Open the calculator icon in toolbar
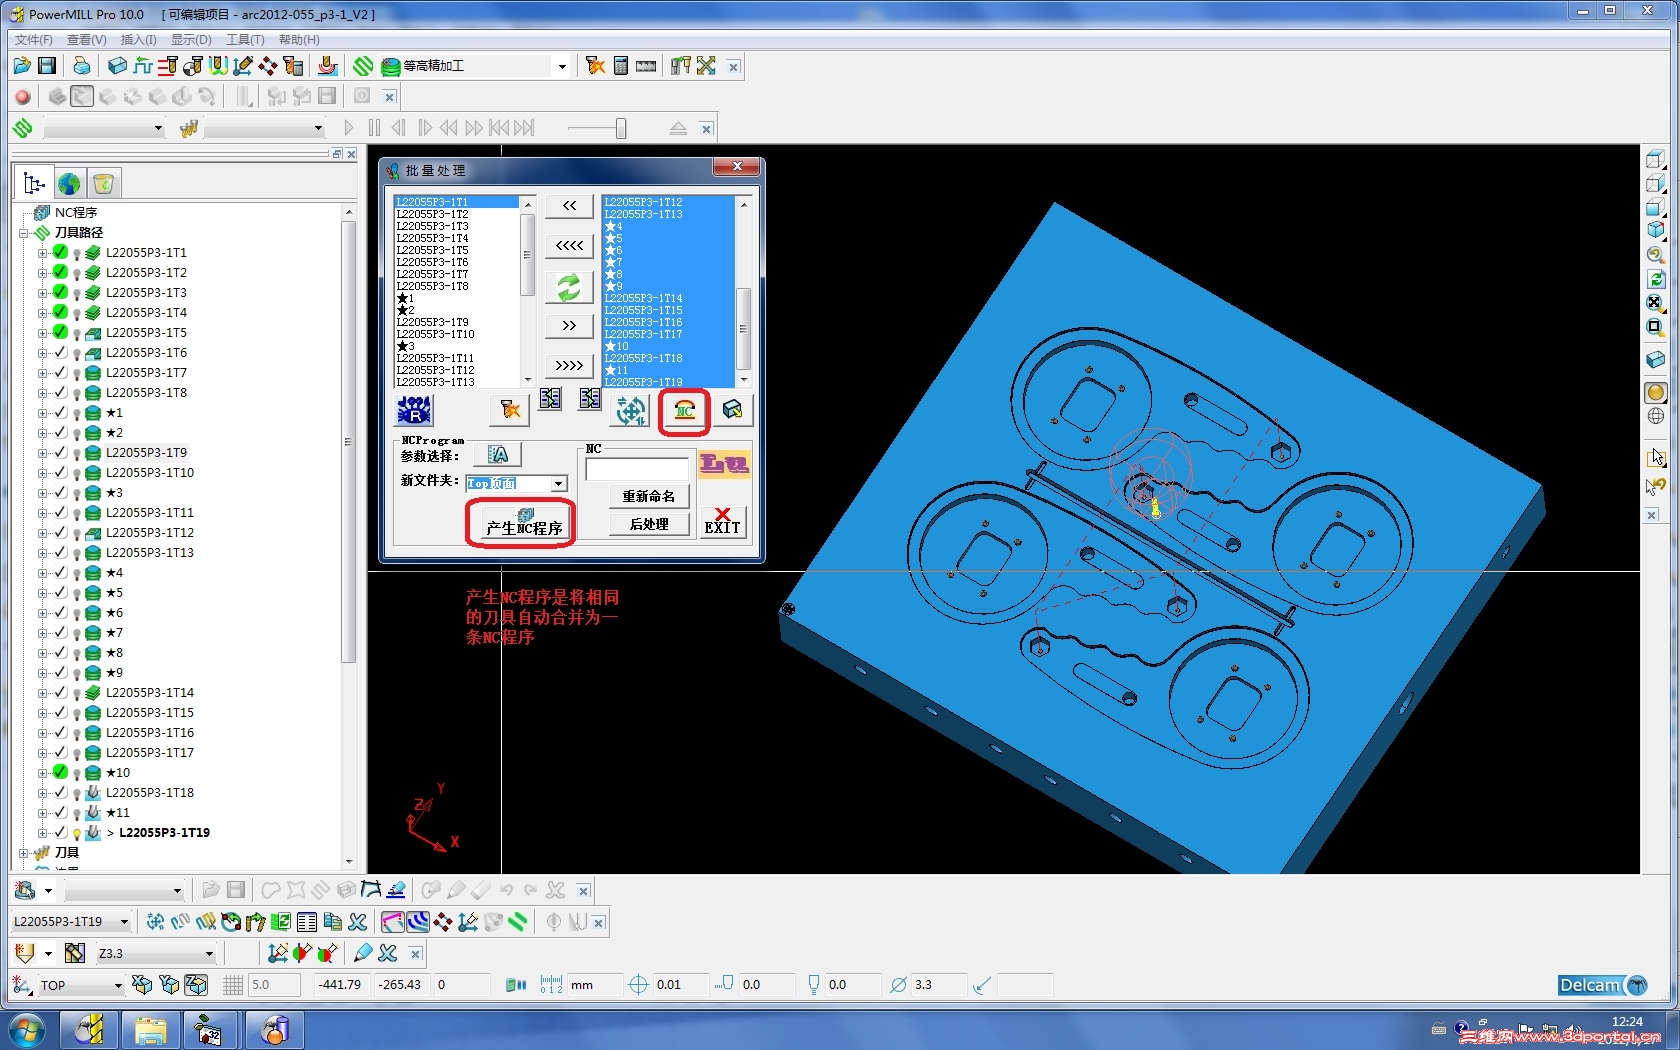Screen dimensions: 1680x1050 coord(621,66)
